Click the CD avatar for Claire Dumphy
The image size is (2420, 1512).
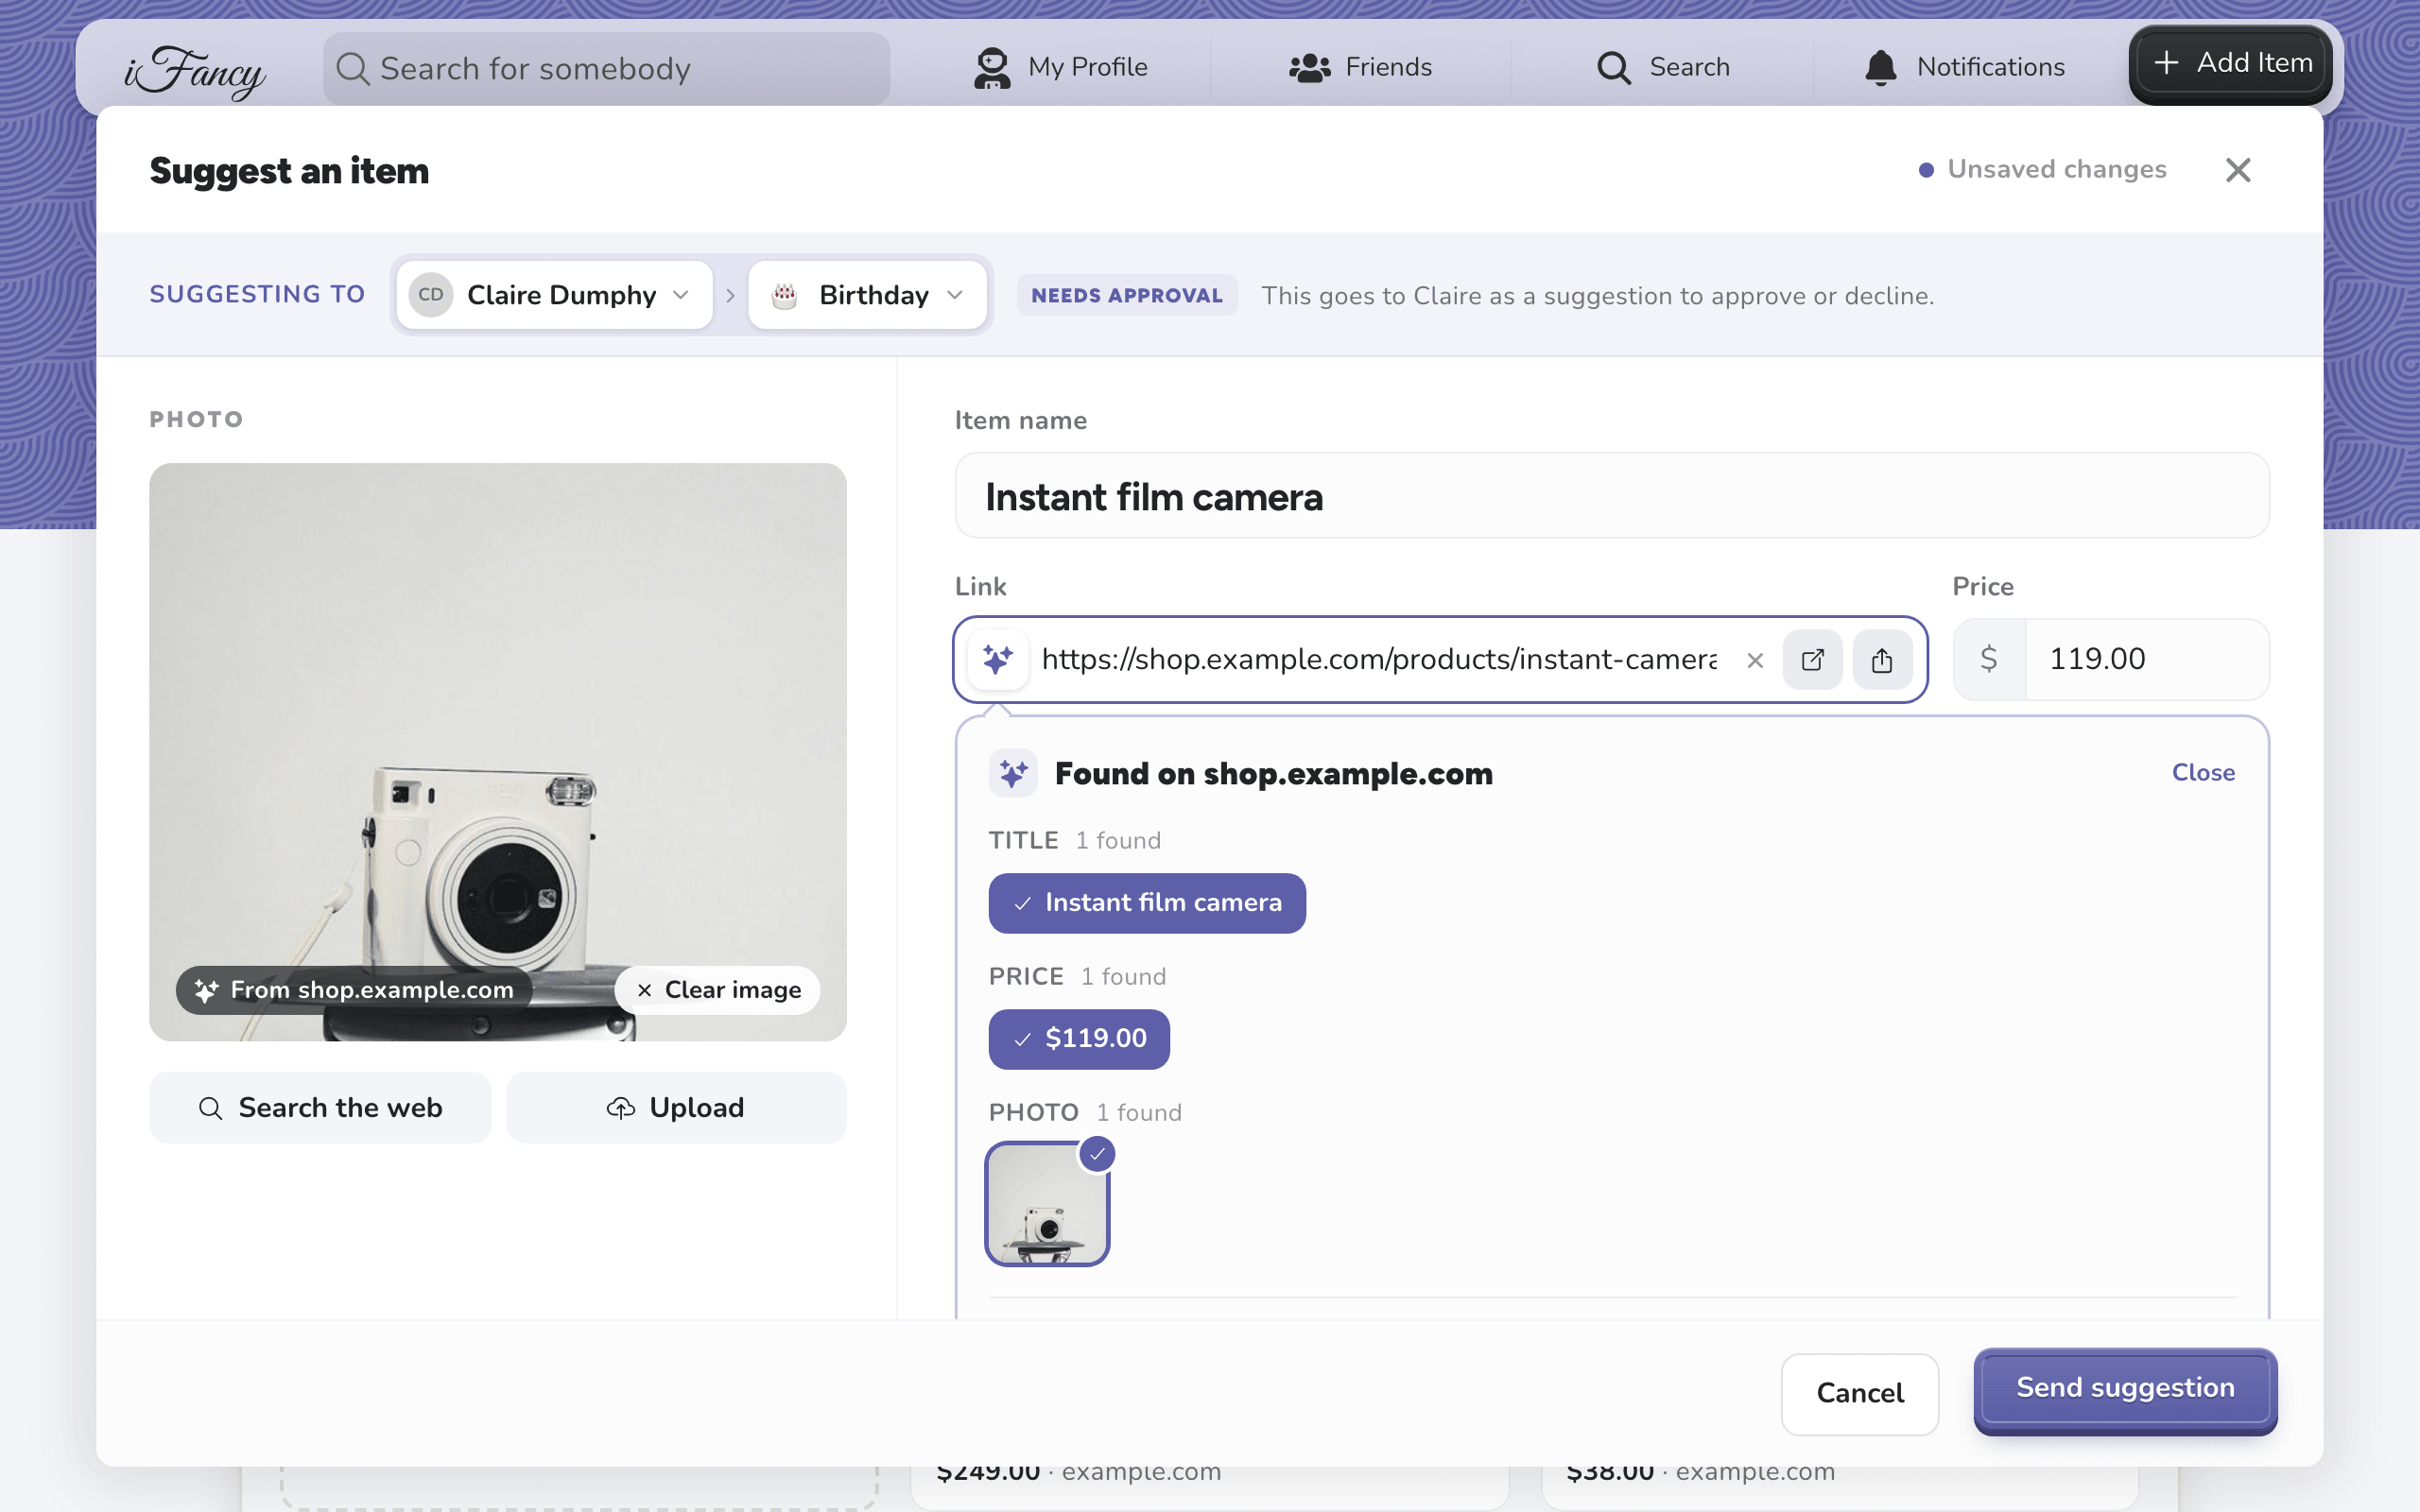tap(431, 295)
